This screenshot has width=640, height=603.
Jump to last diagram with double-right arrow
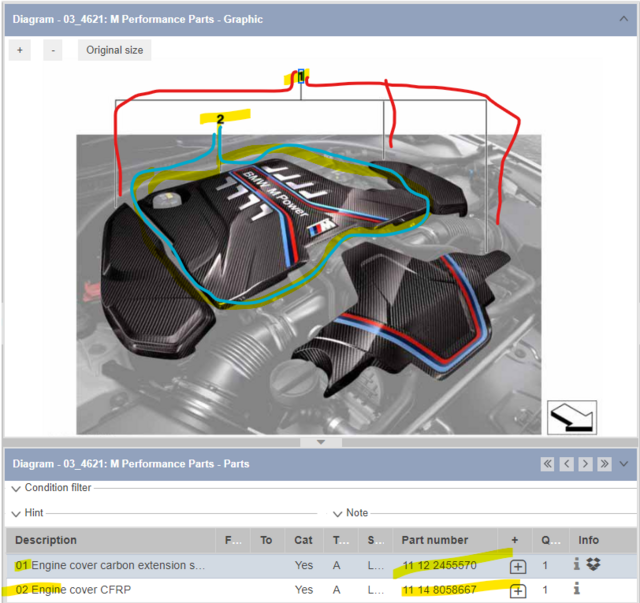(604, 464)
